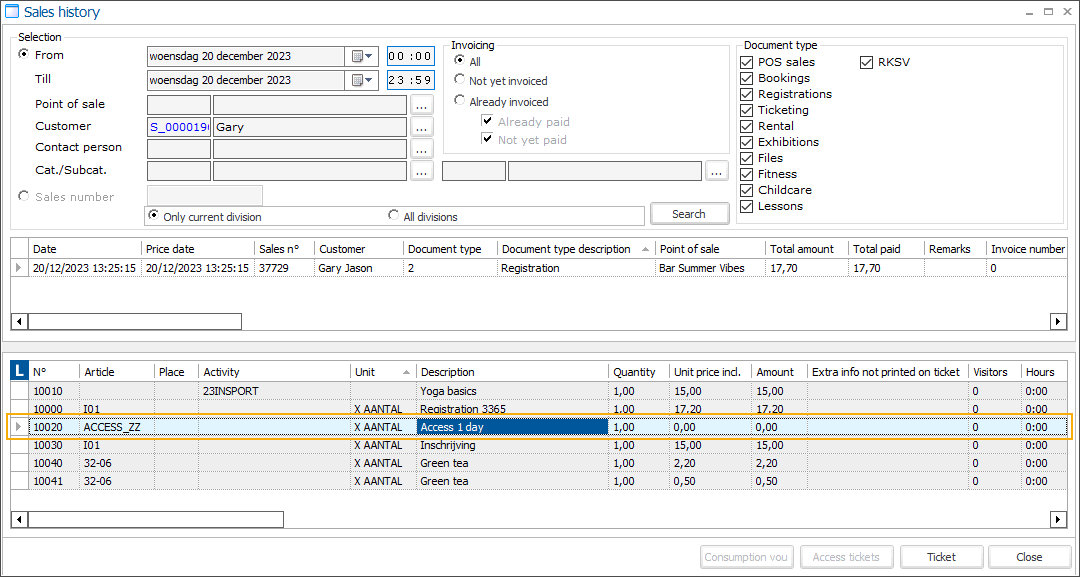
Task: Click the Ticket button
Action: tap(941, 557)
